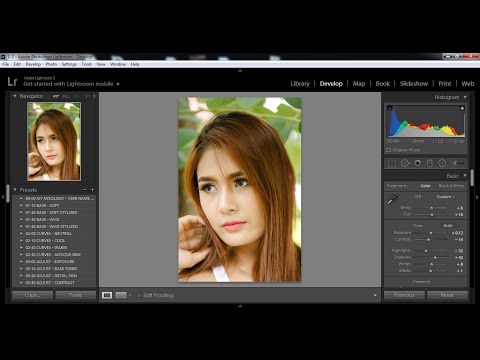Expand the 00-00 MY MIXOLOGY preset folder
Image resolution: width=480 pixels, height=360 pixels.
(21, 198)
